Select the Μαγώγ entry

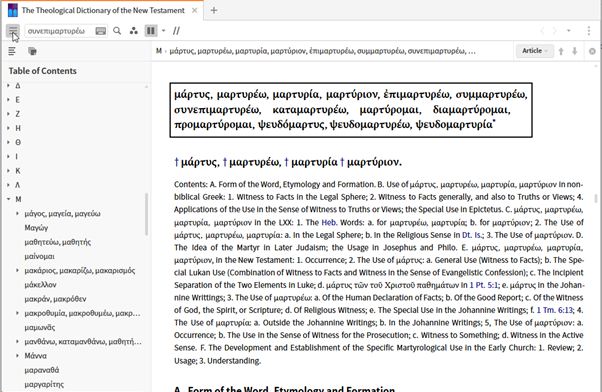click(x=36, y=228)
